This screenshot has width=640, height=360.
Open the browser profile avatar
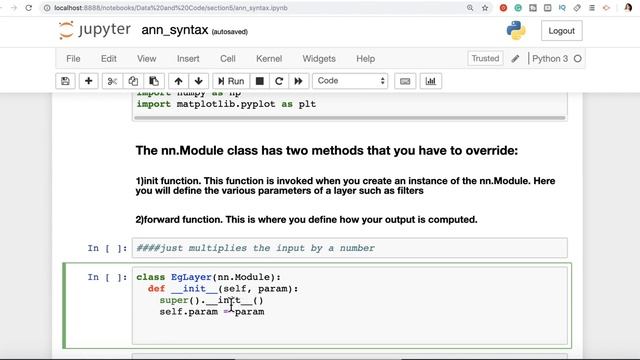[628, 8]
